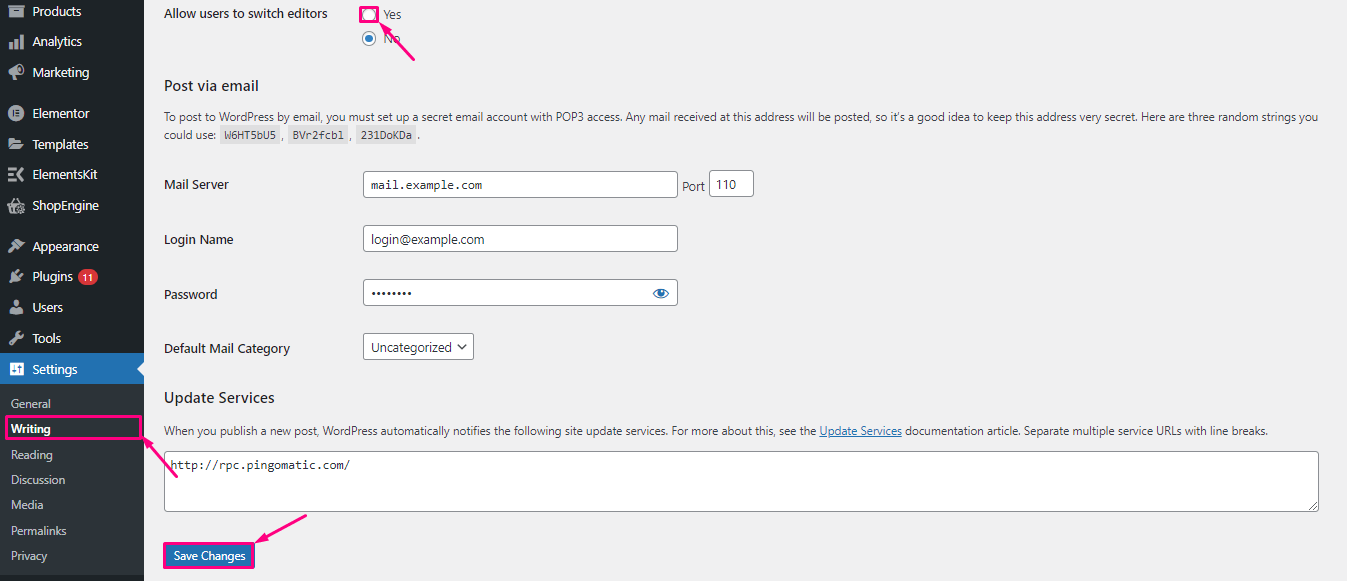Select the No radio button

pyautogui.click(x=369, y=39)
